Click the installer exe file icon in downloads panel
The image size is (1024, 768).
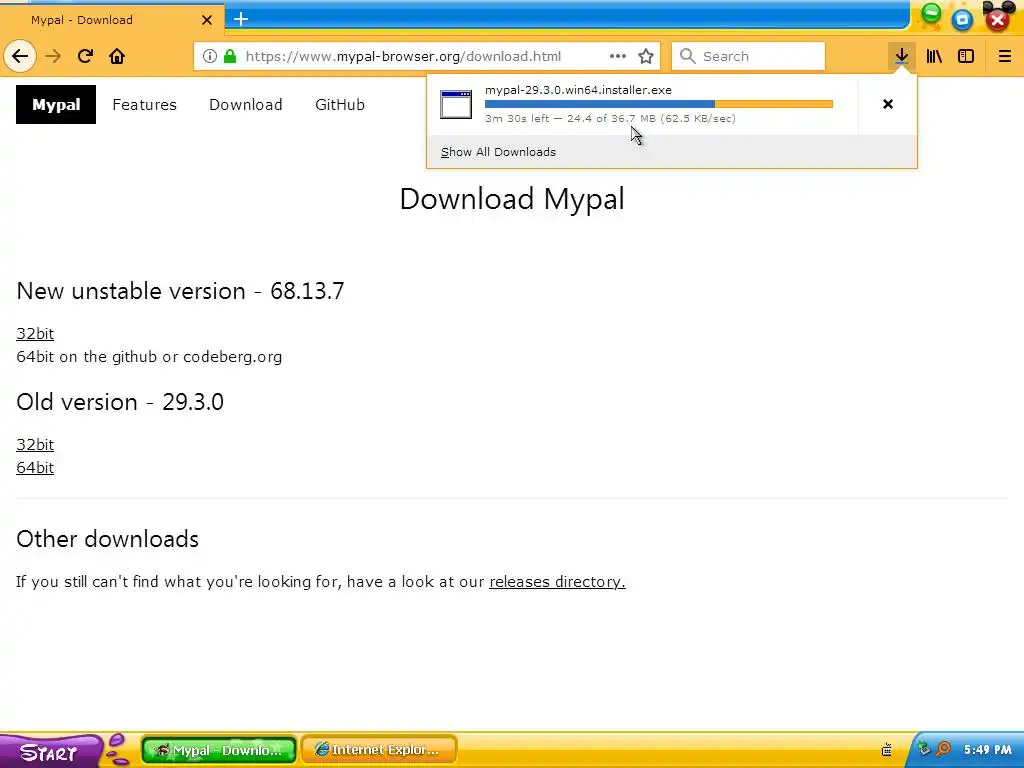click(456, 104)
